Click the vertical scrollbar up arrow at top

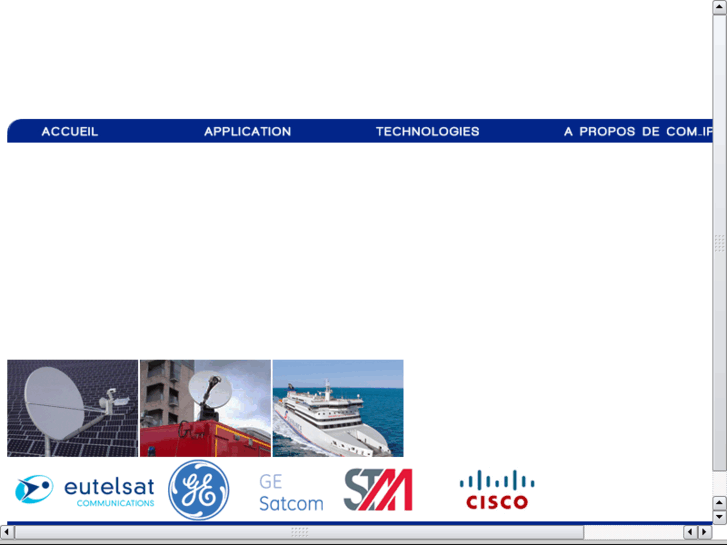pos(720,7)
